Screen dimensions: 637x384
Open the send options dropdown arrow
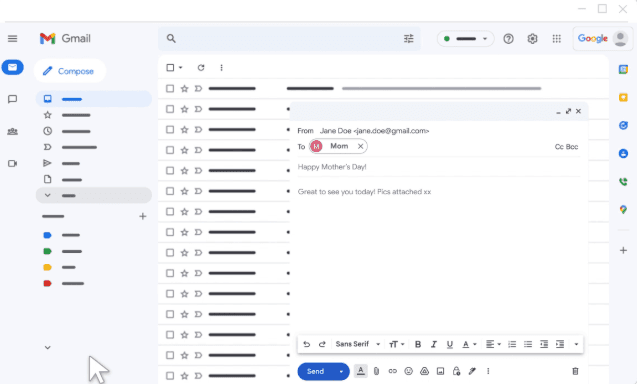click(x=341, y=371)
